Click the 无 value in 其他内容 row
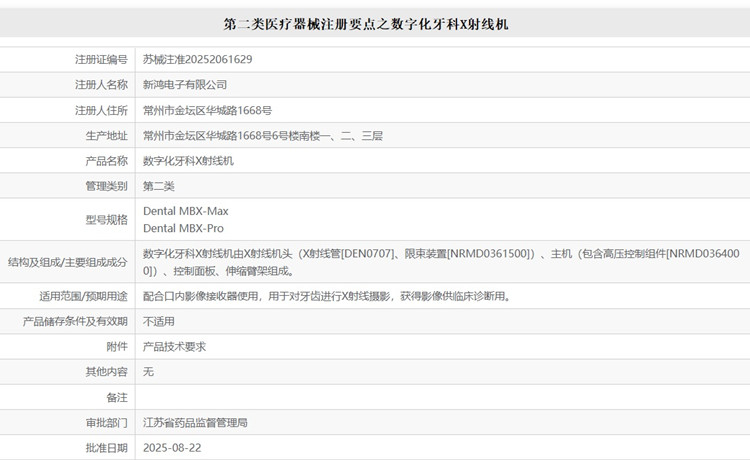 click(149, 372)
